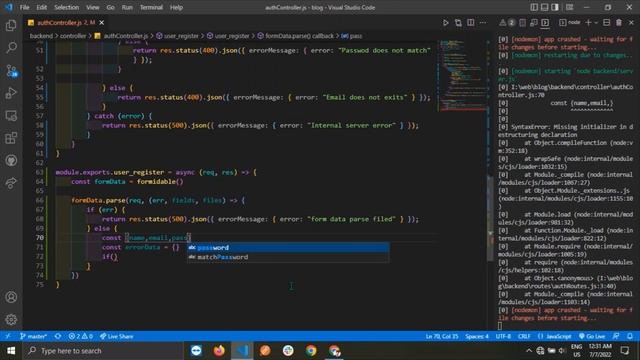
Task: Click the Windows taskbar search box
Action: 103,351
